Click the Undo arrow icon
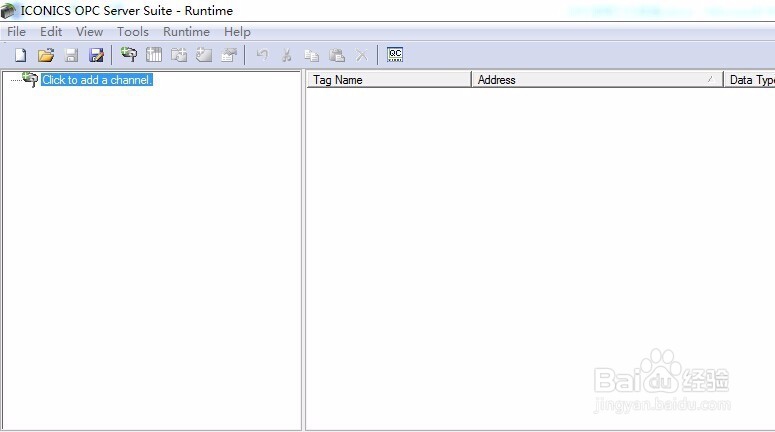 (262, 55)
